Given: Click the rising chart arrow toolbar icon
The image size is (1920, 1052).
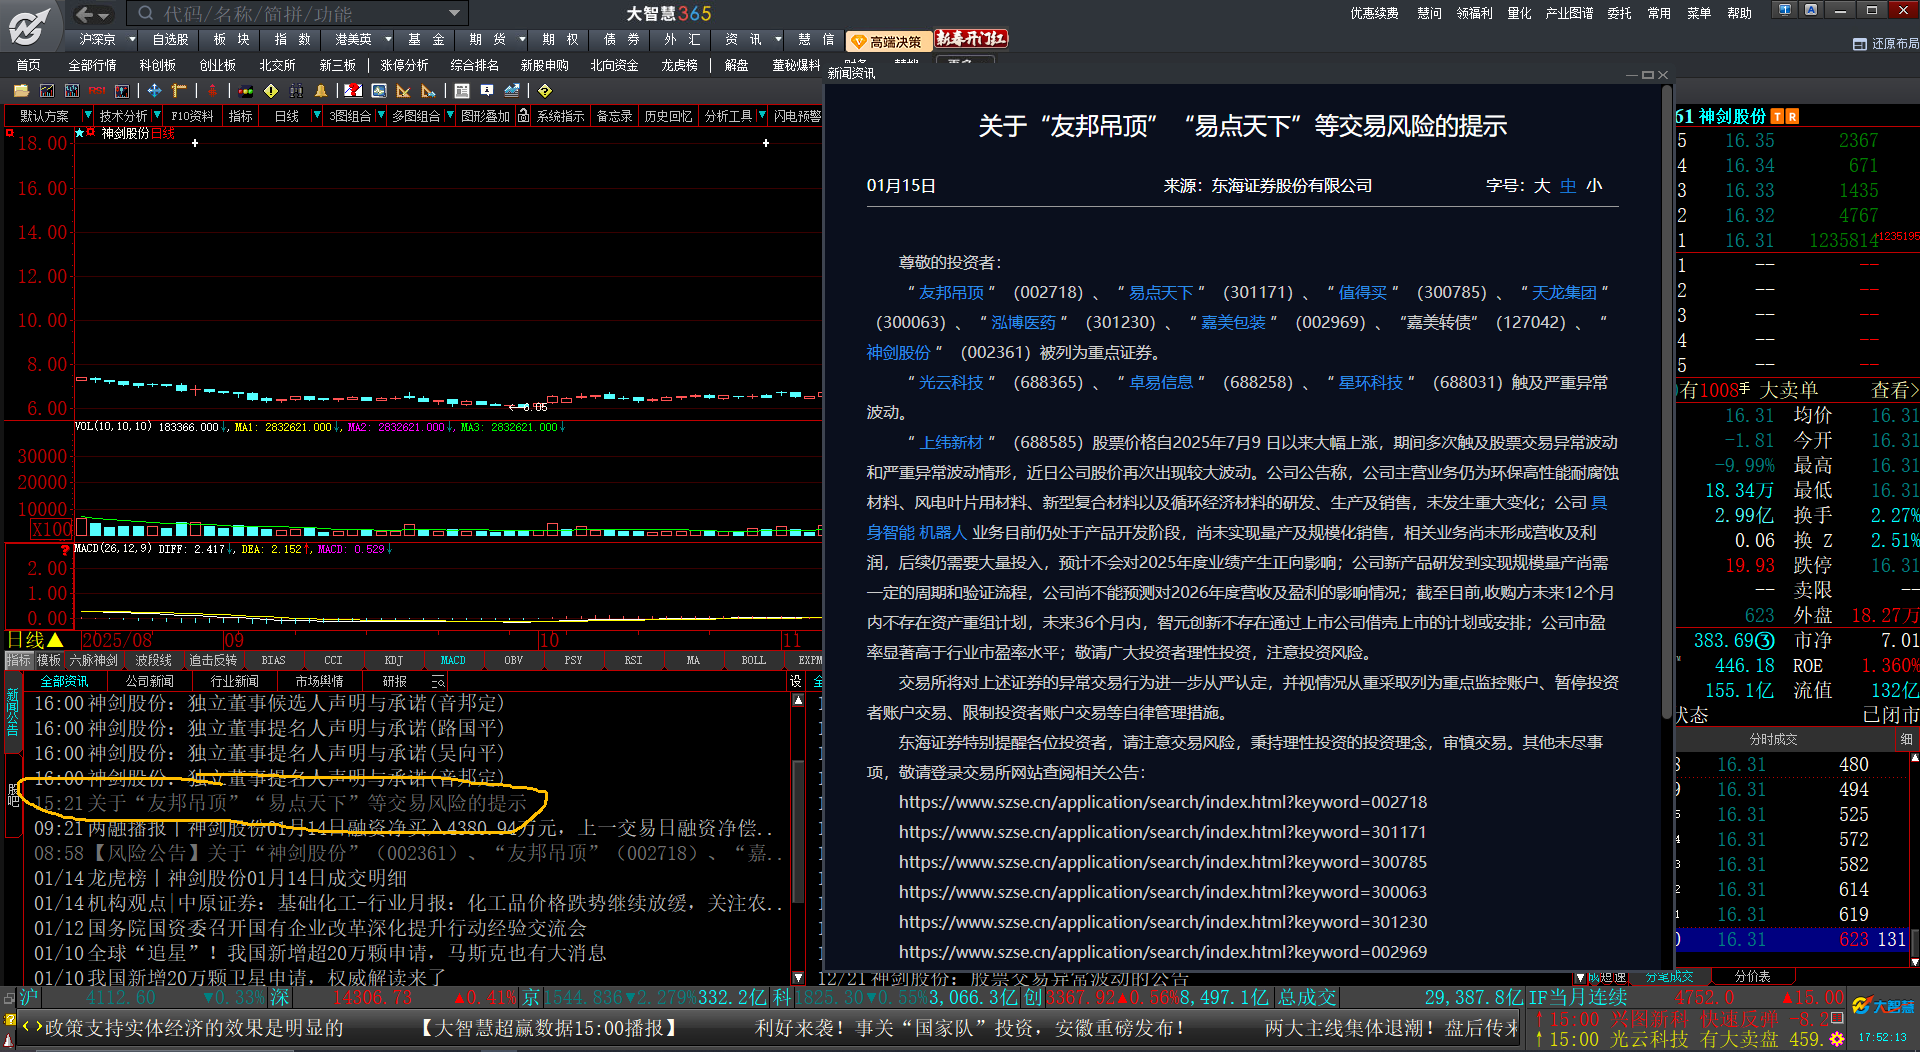Looking at the screenshot, I should [x=512, y=91].
